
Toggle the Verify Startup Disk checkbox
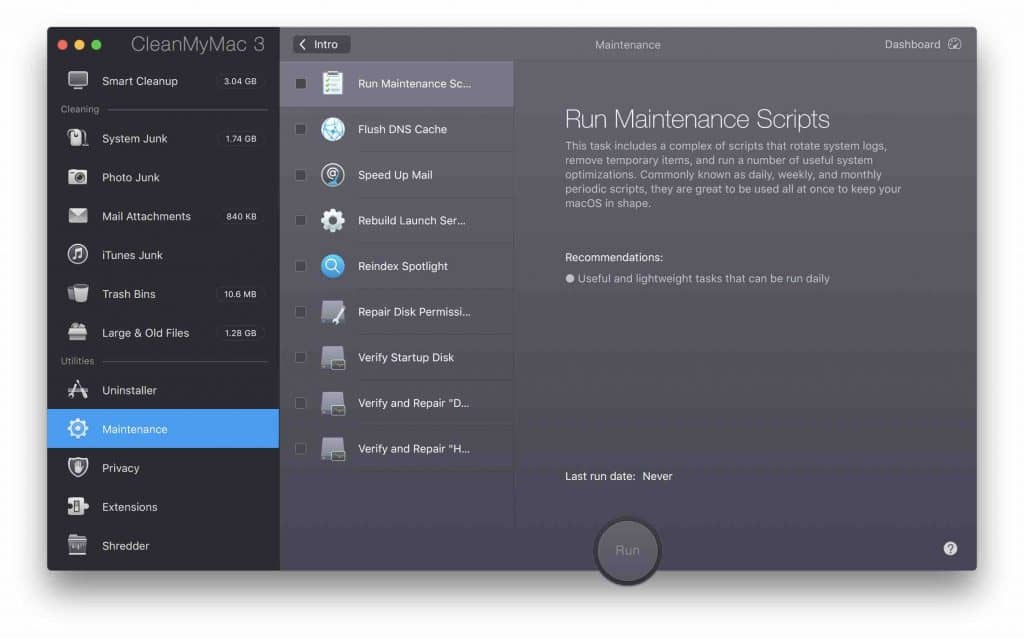tap(300, 357)
